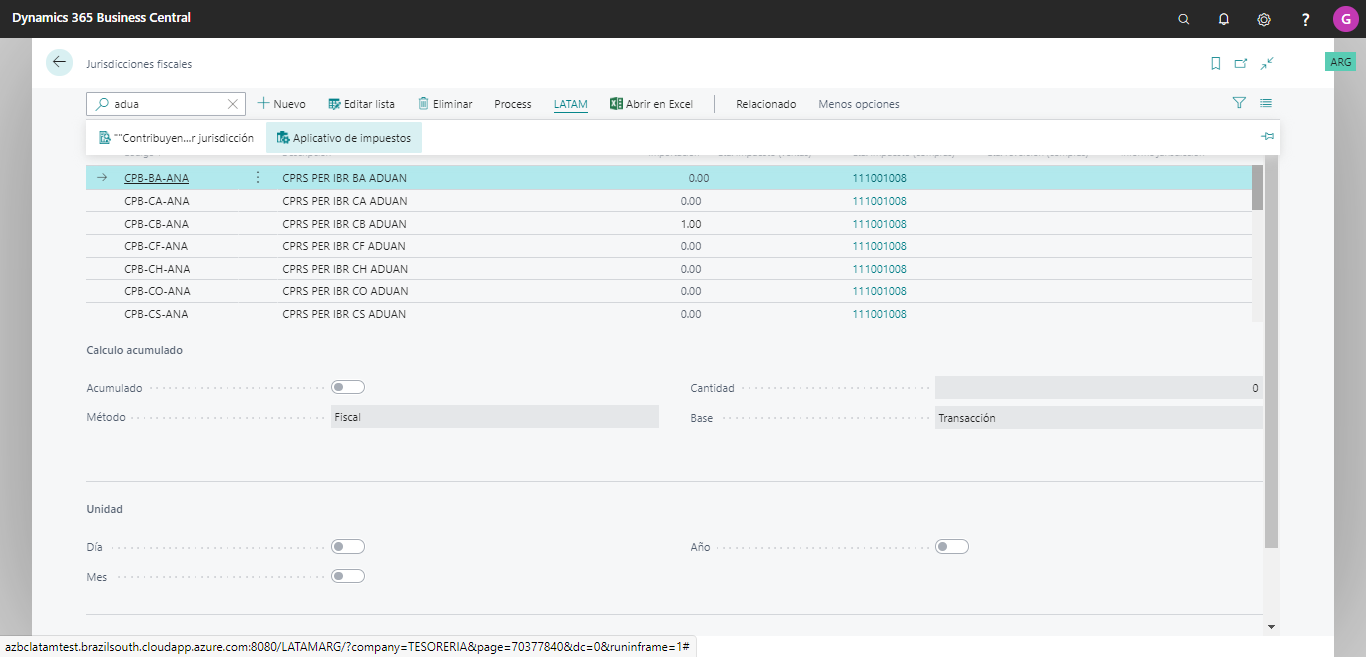Clear the search box text
The width and height of the screenshot is (1366, 657).
tap(233, 104)
